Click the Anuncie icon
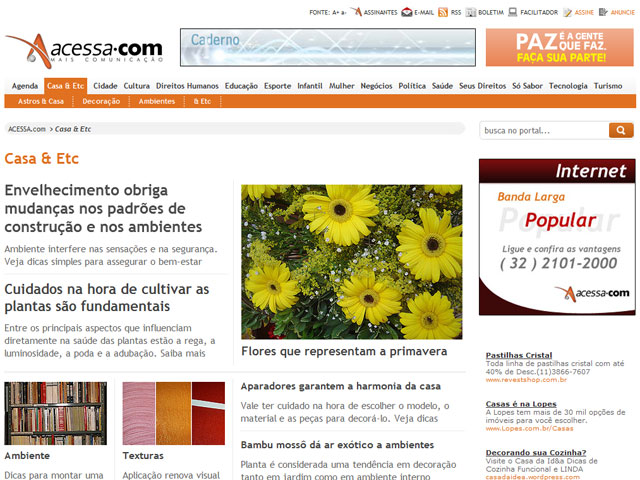This screenshot has width=640, height=480. (x=603, y=12)
